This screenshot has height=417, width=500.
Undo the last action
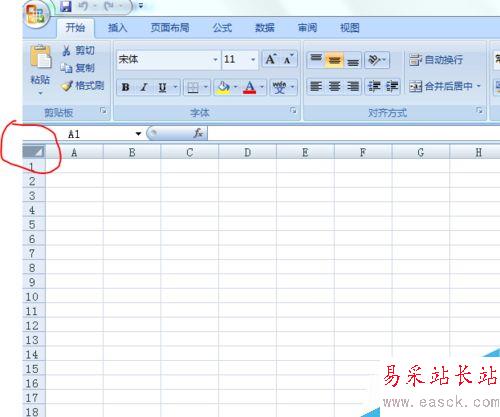coord(83,6)
